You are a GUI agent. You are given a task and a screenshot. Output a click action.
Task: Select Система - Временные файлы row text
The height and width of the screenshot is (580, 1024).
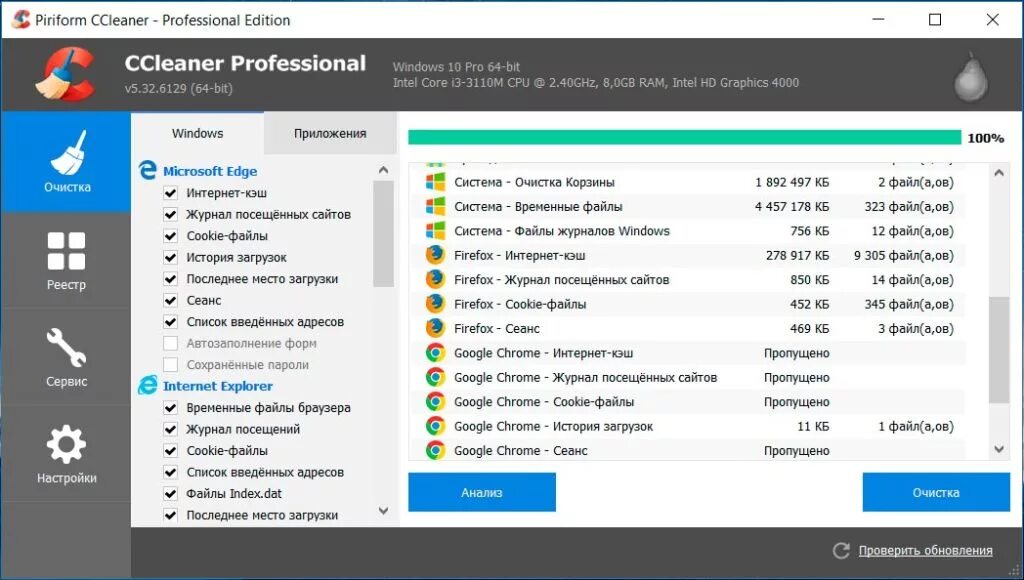point(538,206)
